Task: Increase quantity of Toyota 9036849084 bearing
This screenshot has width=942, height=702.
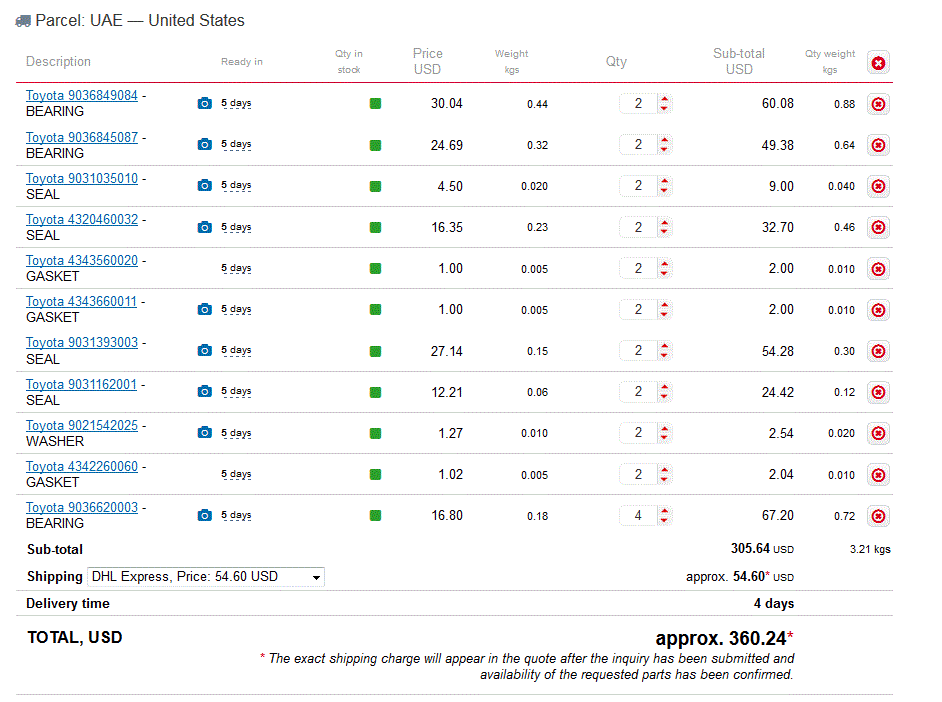Action: [664, 99]
